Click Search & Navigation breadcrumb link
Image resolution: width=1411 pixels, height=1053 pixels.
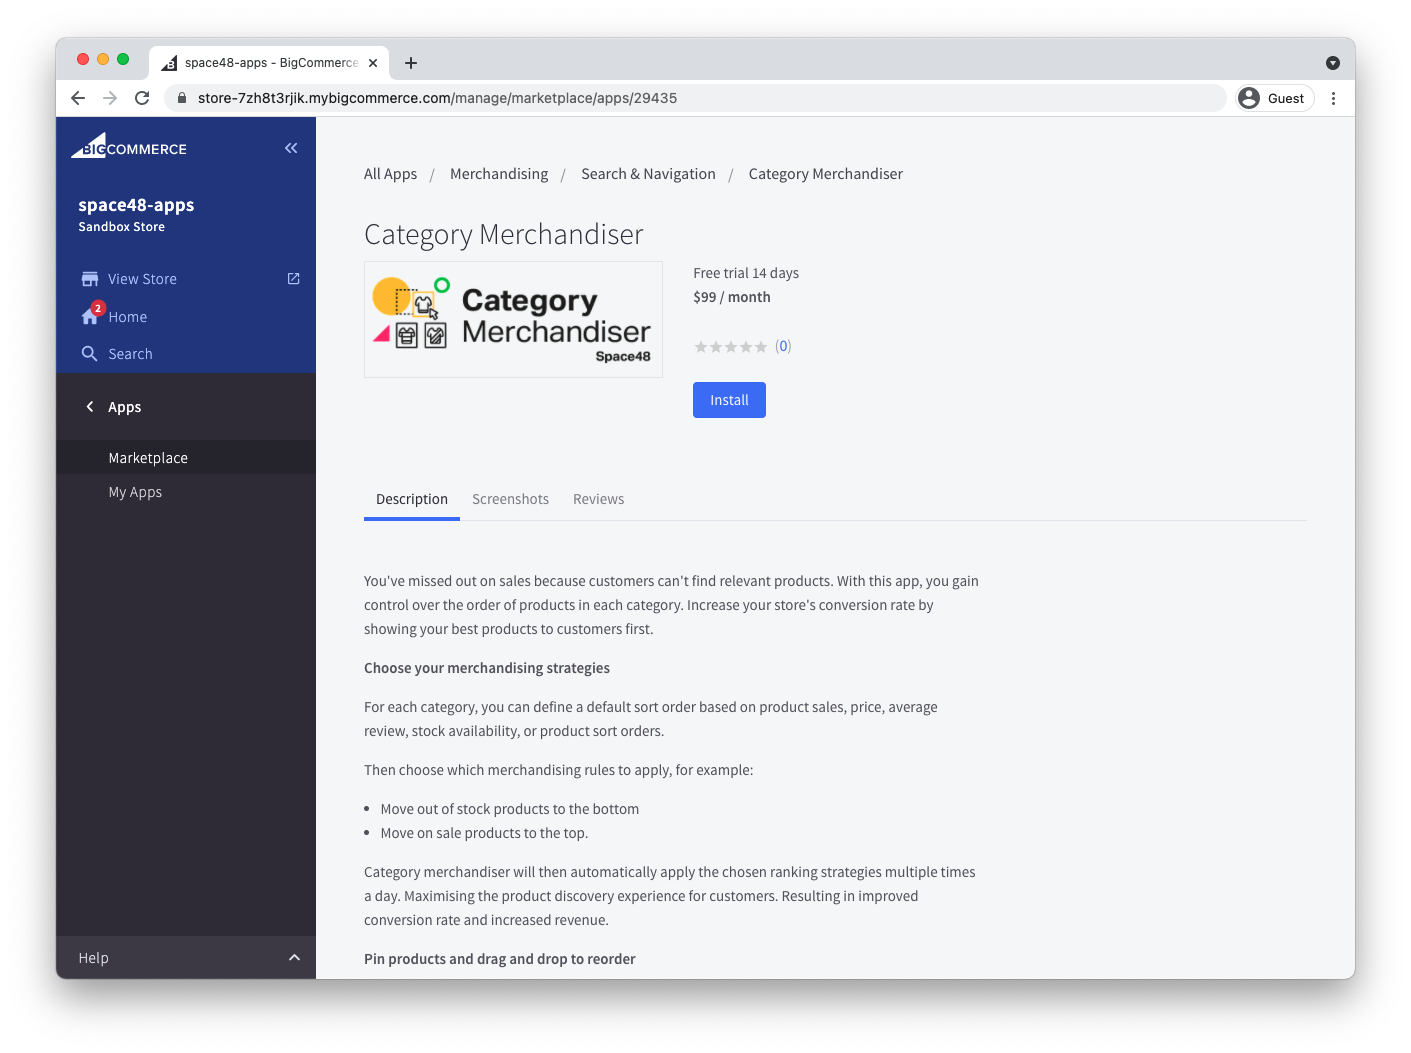(x=648, y=174)
